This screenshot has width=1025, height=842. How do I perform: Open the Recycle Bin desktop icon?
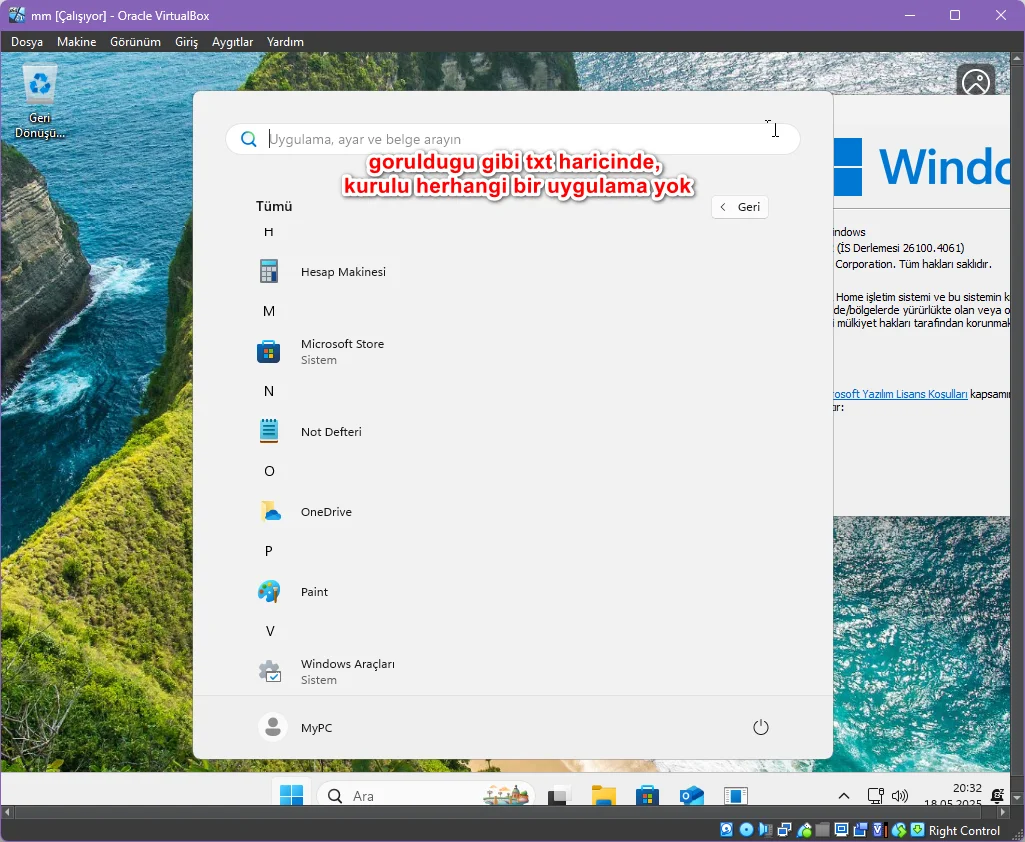[40, 101]
